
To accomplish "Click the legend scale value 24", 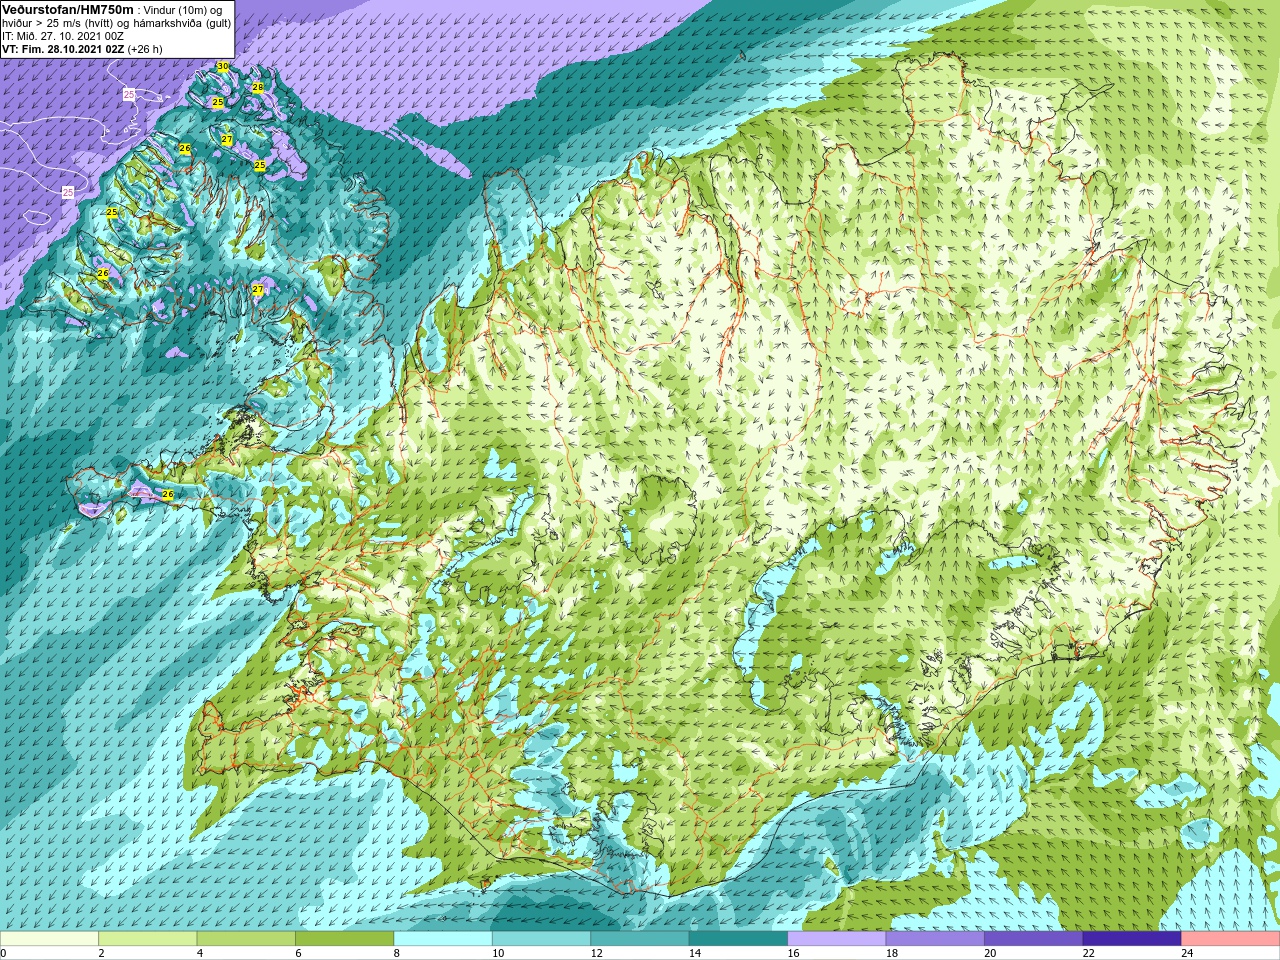I will 1187,954.
